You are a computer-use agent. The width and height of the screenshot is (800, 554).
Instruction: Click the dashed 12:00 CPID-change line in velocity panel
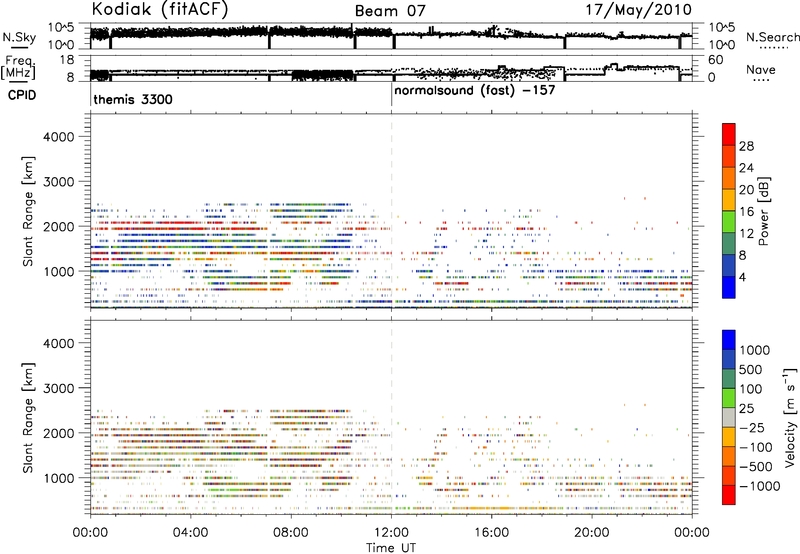pos(392,418)
